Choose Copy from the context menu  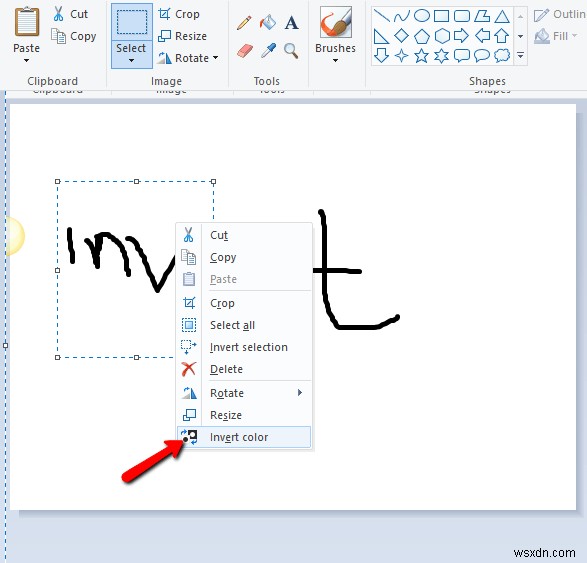point(244,257)
